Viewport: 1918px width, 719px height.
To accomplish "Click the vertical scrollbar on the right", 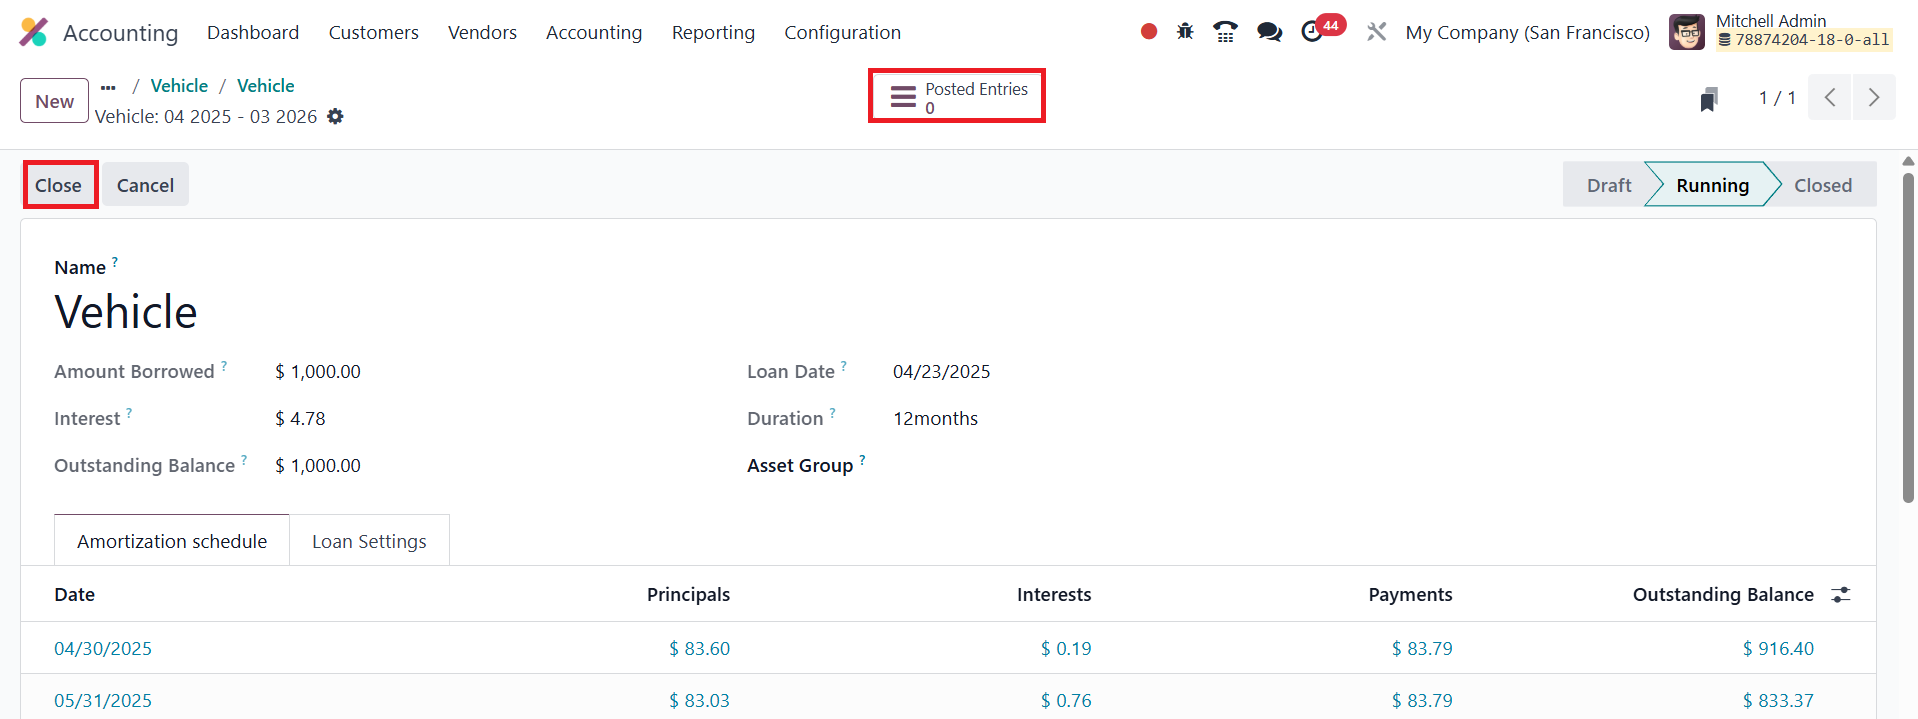I will point(1908,340).
